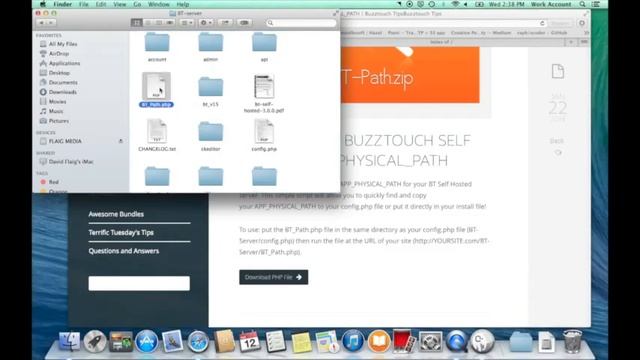
Task: Open the Help menu
Action: click(x=182, y=4)
